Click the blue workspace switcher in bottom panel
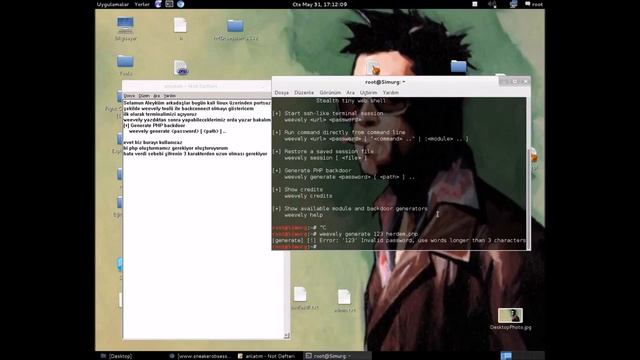 point(506,356)
